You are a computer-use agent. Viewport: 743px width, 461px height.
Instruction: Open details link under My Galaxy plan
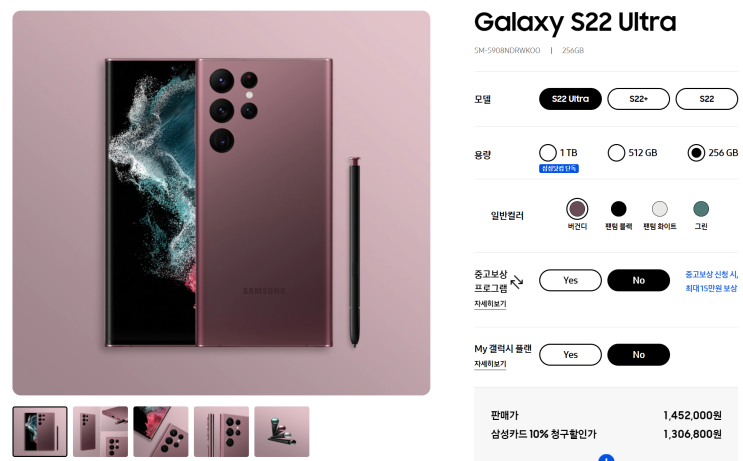point(490,364)
